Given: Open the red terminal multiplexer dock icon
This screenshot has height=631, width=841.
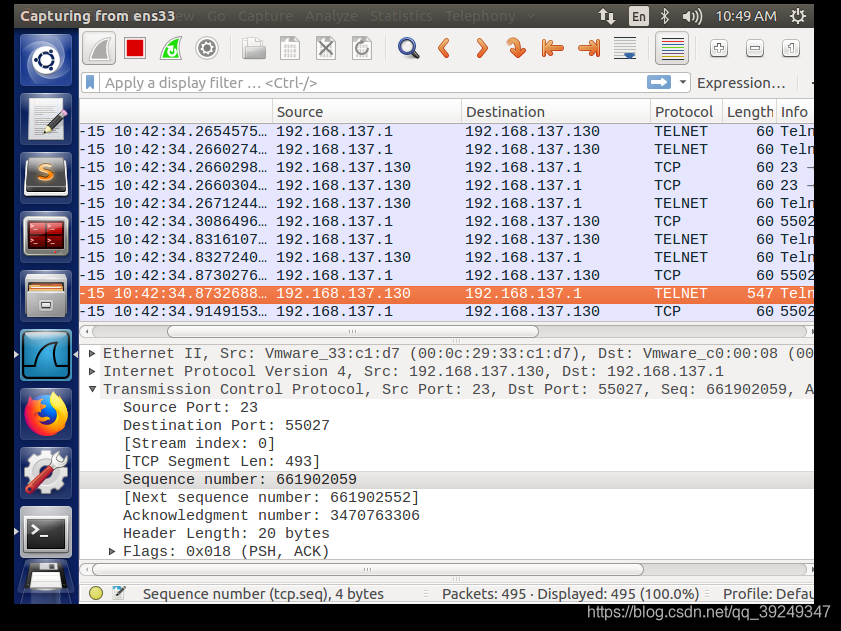Looking at the screenshot, I should point(46,237).
